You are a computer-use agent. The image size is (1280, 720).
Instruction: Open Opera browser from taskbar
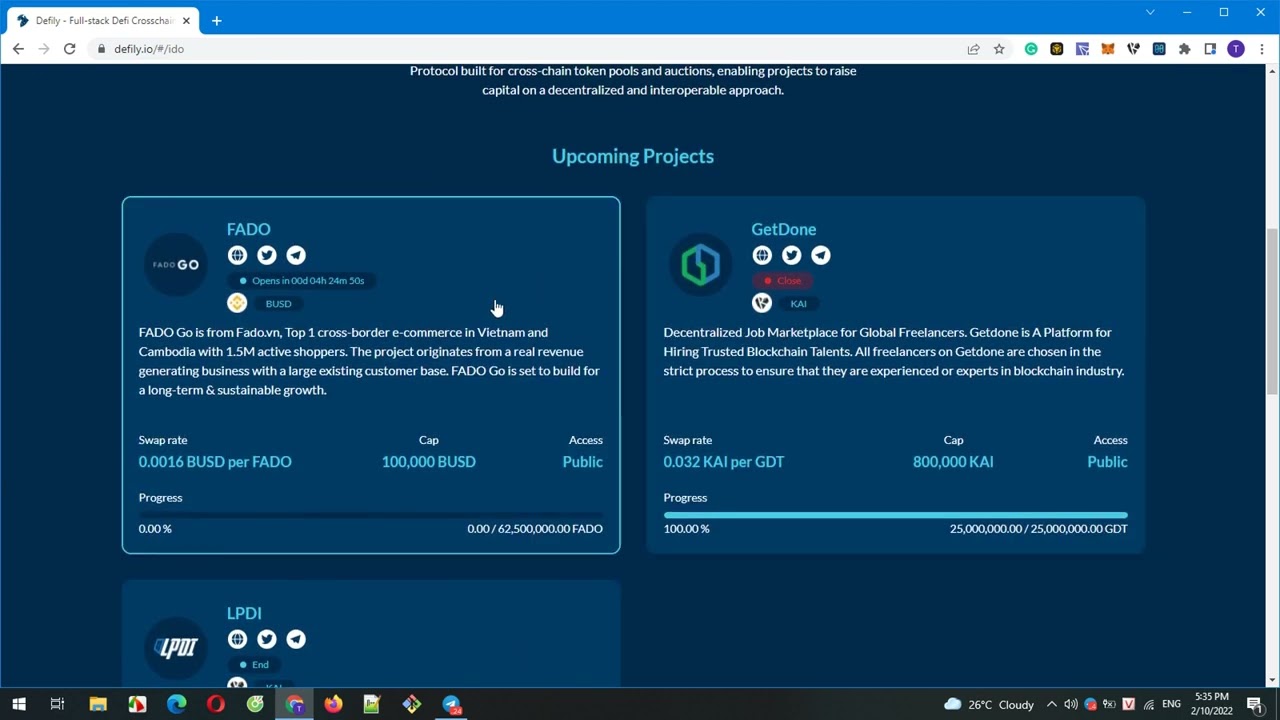[x=216, y=704]
